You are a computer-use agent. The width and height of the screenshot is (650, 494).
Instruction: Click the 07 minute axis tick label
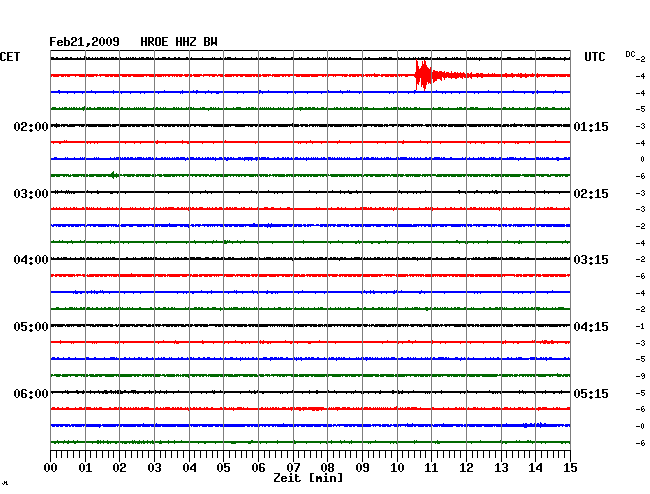pyautogui.click(x=293, y=468)
